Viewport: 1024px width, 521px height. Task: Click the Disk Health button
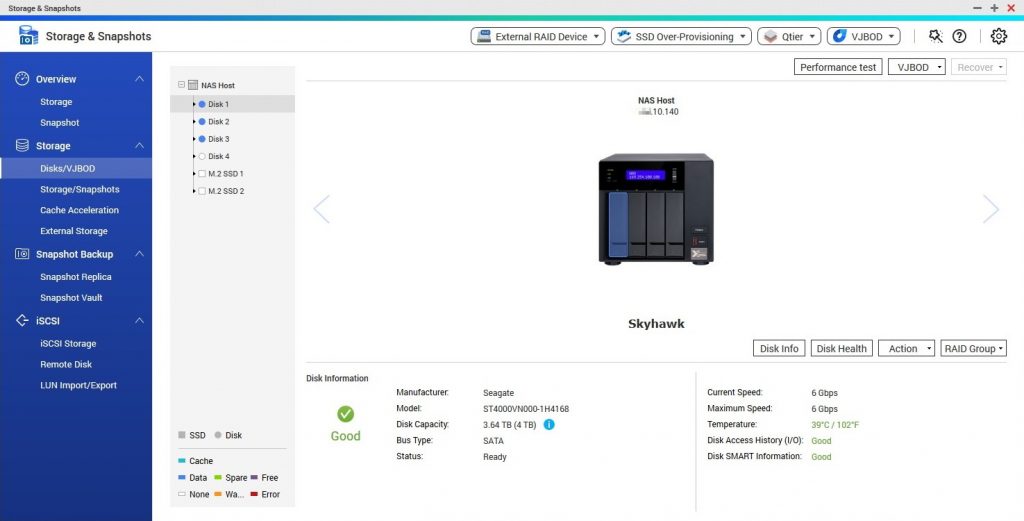point(841,349)
